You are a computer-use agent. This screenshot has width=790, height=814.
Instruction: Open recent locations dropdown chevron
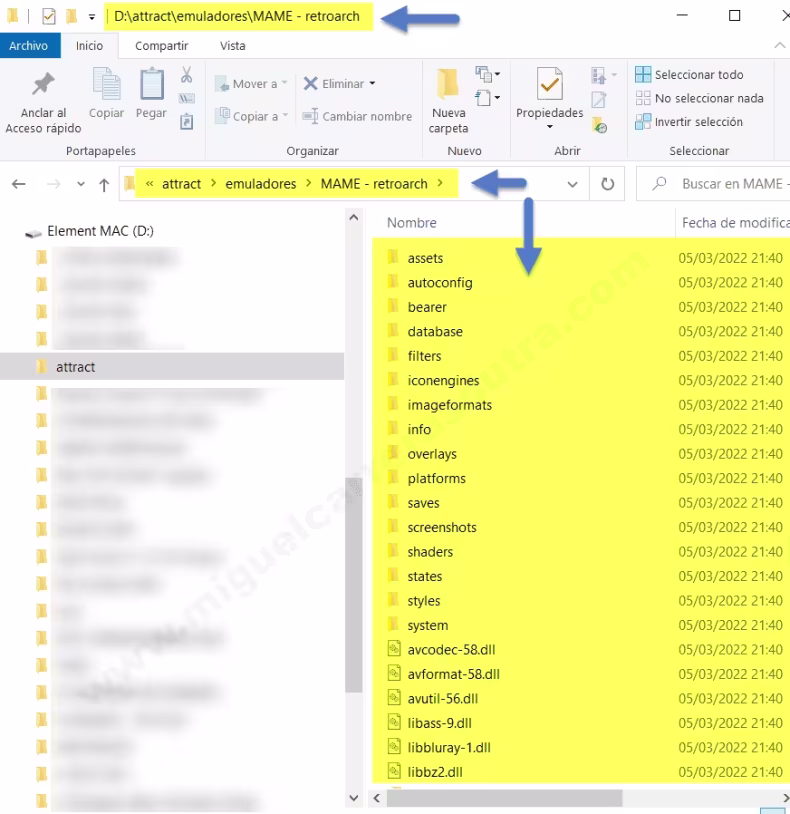tap(80, 184)
